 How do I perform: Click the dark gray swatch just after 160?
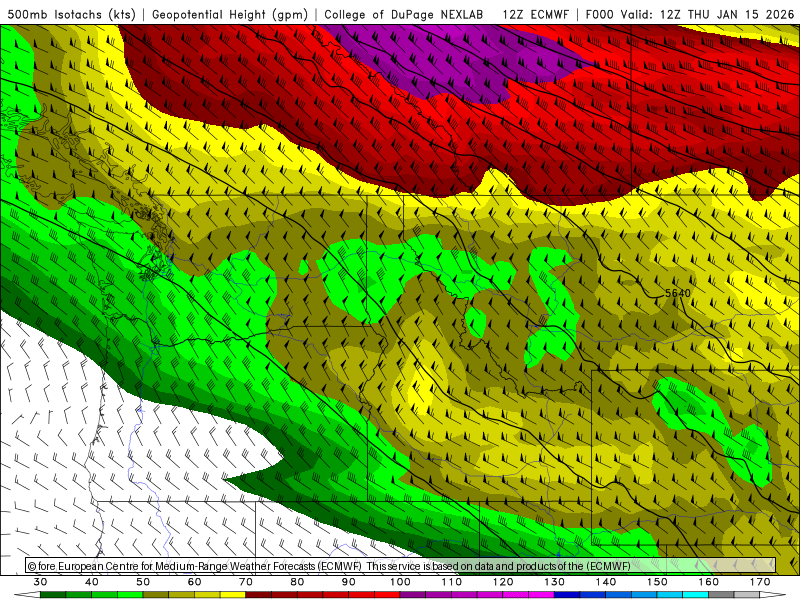click(x=721, y=594)
